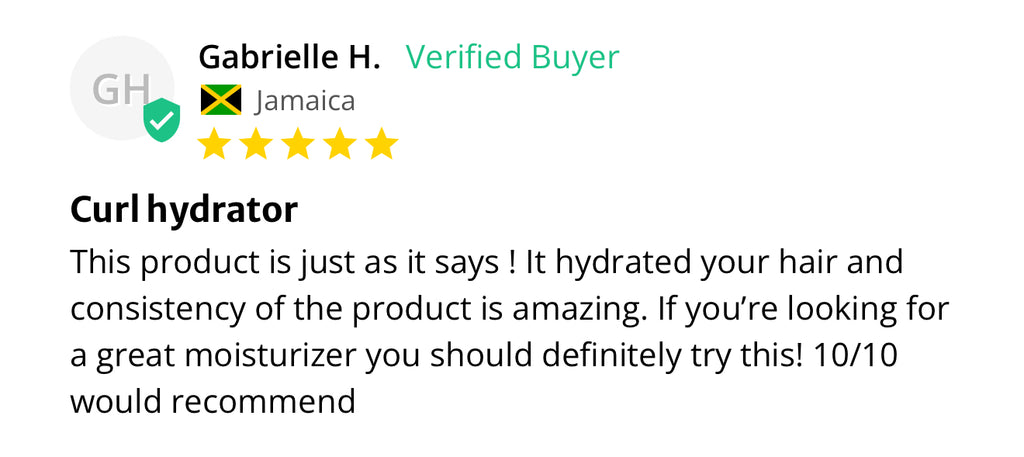
Task: Click the first line of review text
Action: coord(487,262)
